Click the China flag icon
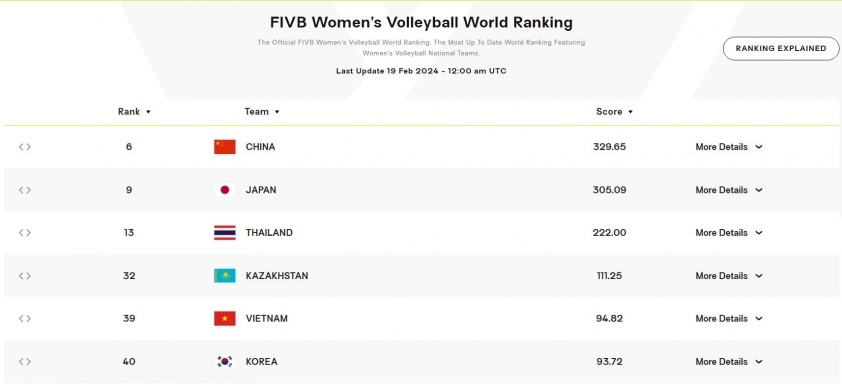The image size is (842, 384). [224, 147]
